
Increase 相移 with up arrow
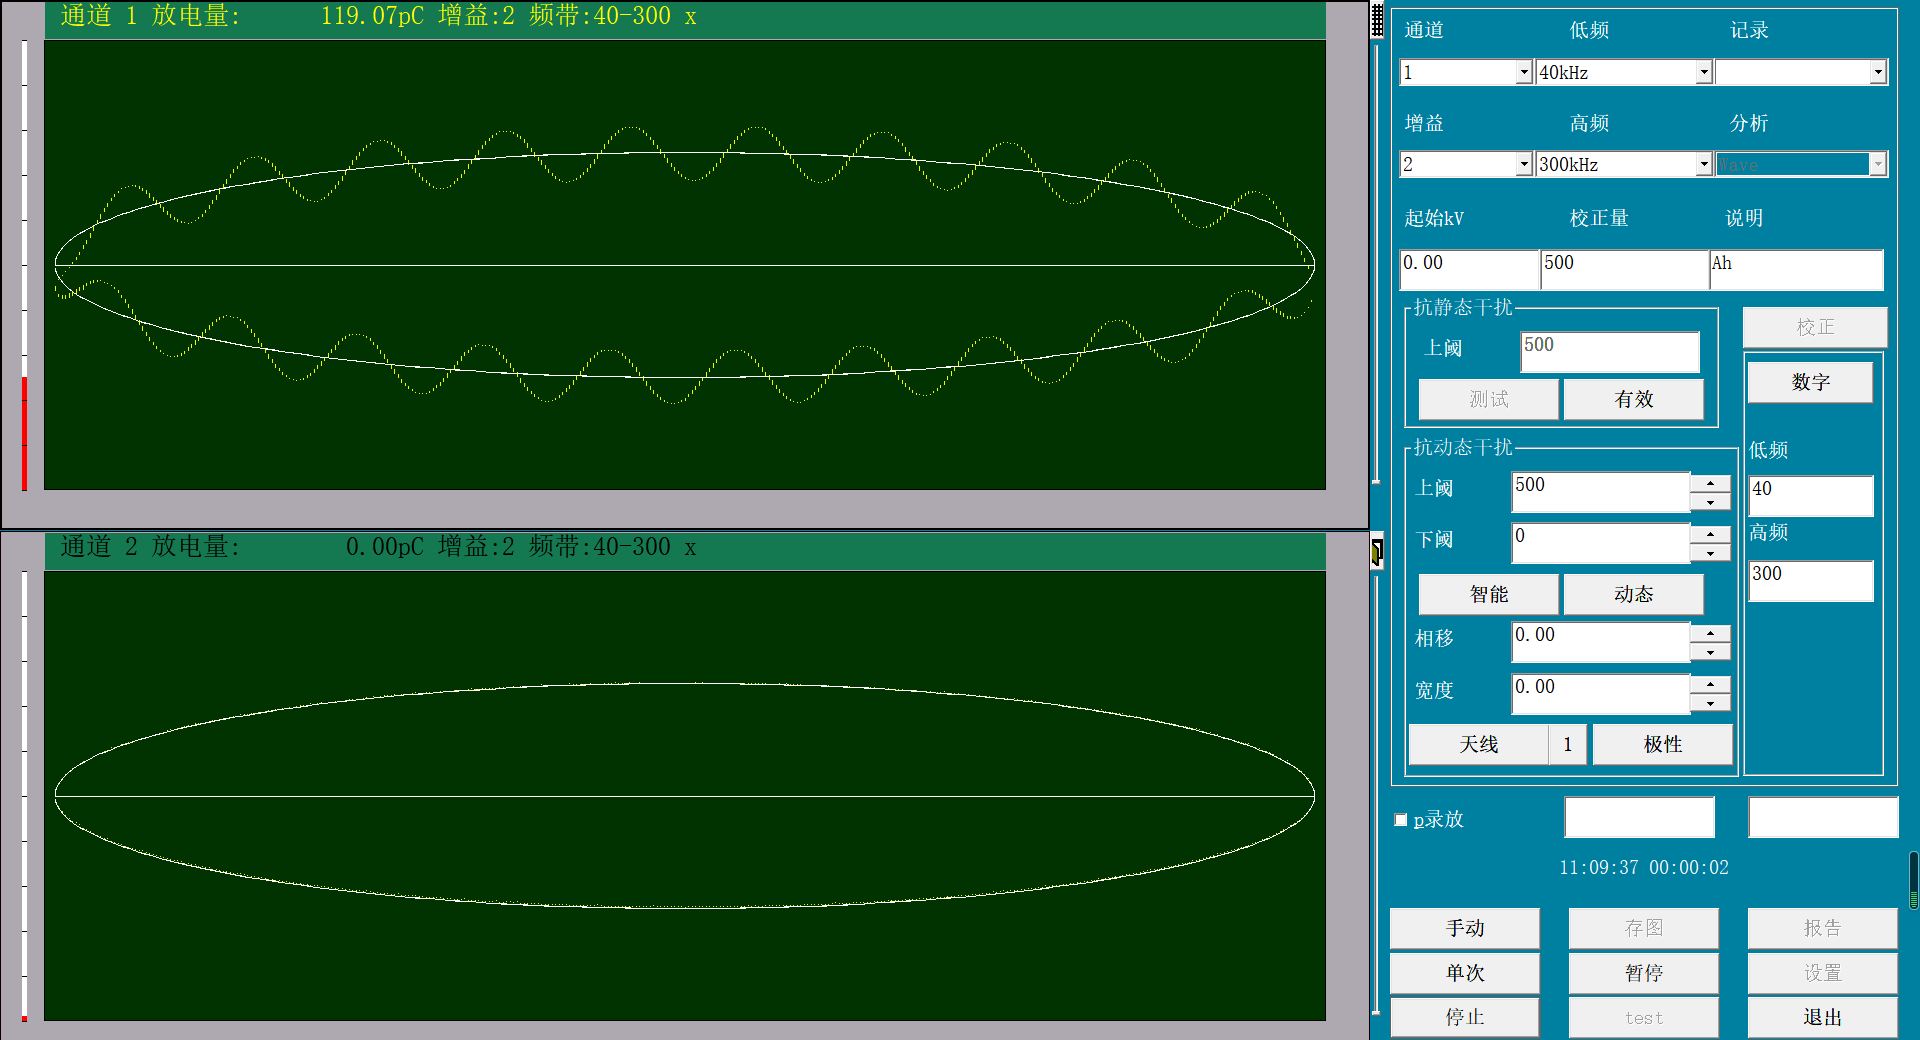coord(1710,633)
